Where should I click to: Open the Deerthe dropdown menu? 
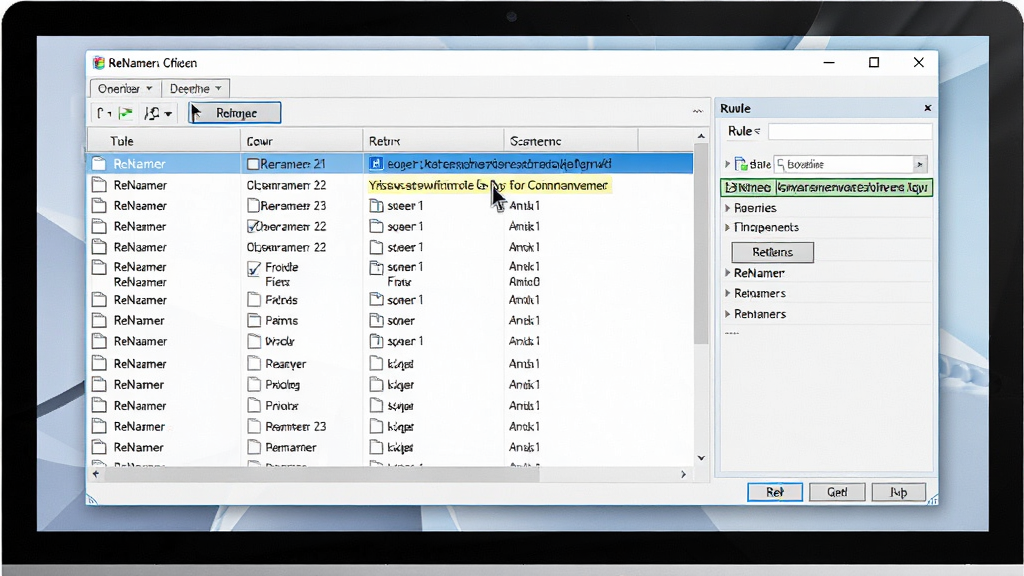(x=195, y=88)
